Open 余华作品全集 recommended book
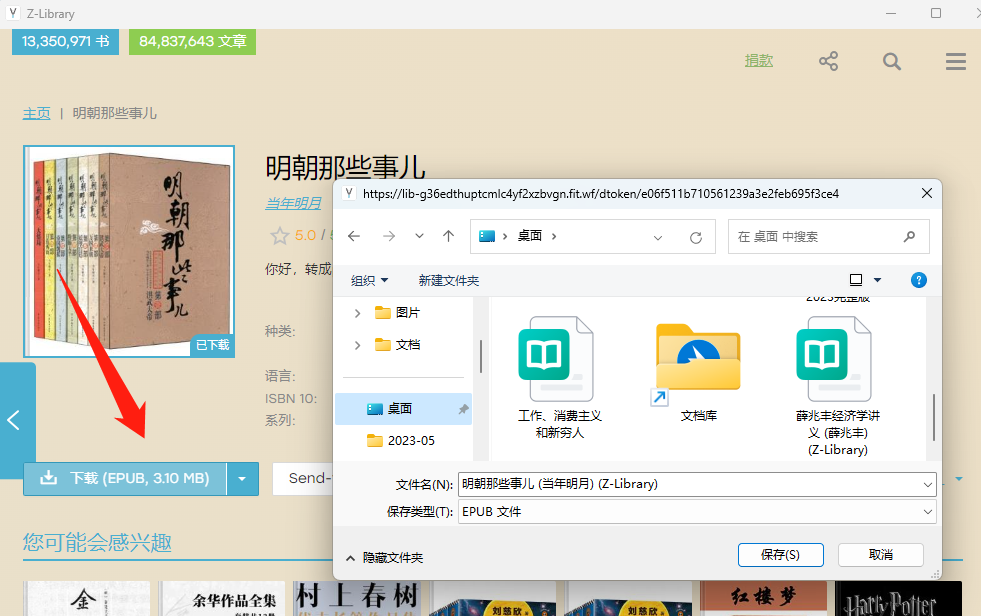The height and width of the screenshot is (616, 981). coord(221,598)
